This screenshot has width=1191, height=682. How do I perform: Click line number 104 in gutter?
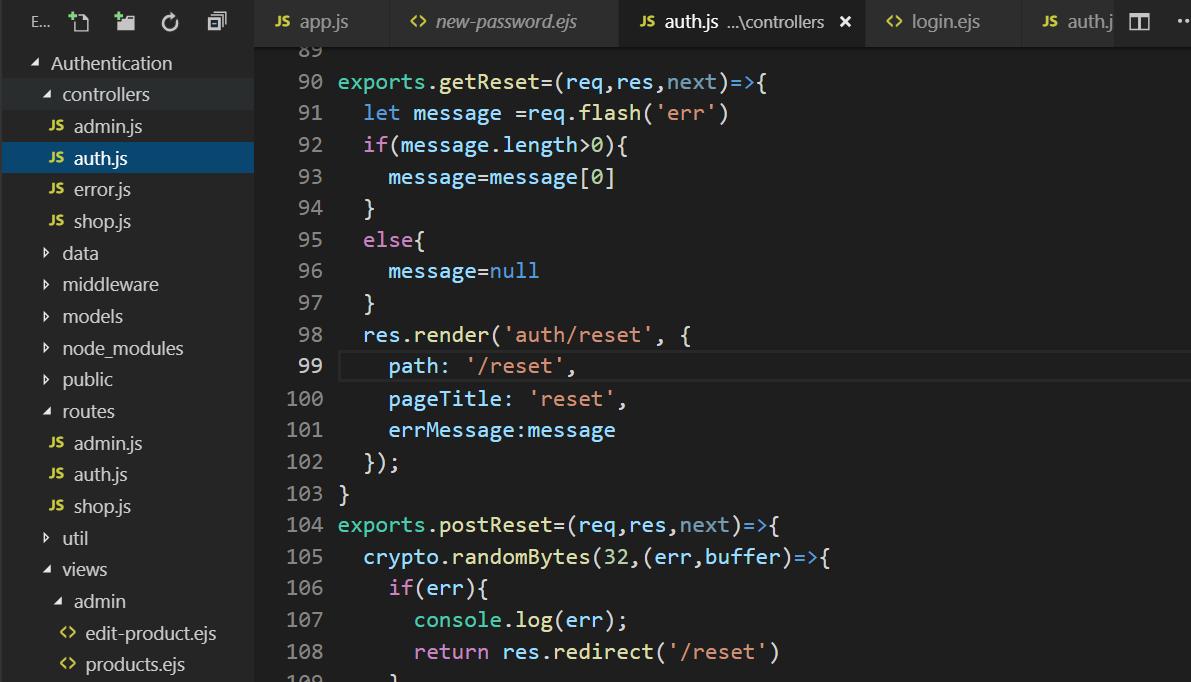305,525
